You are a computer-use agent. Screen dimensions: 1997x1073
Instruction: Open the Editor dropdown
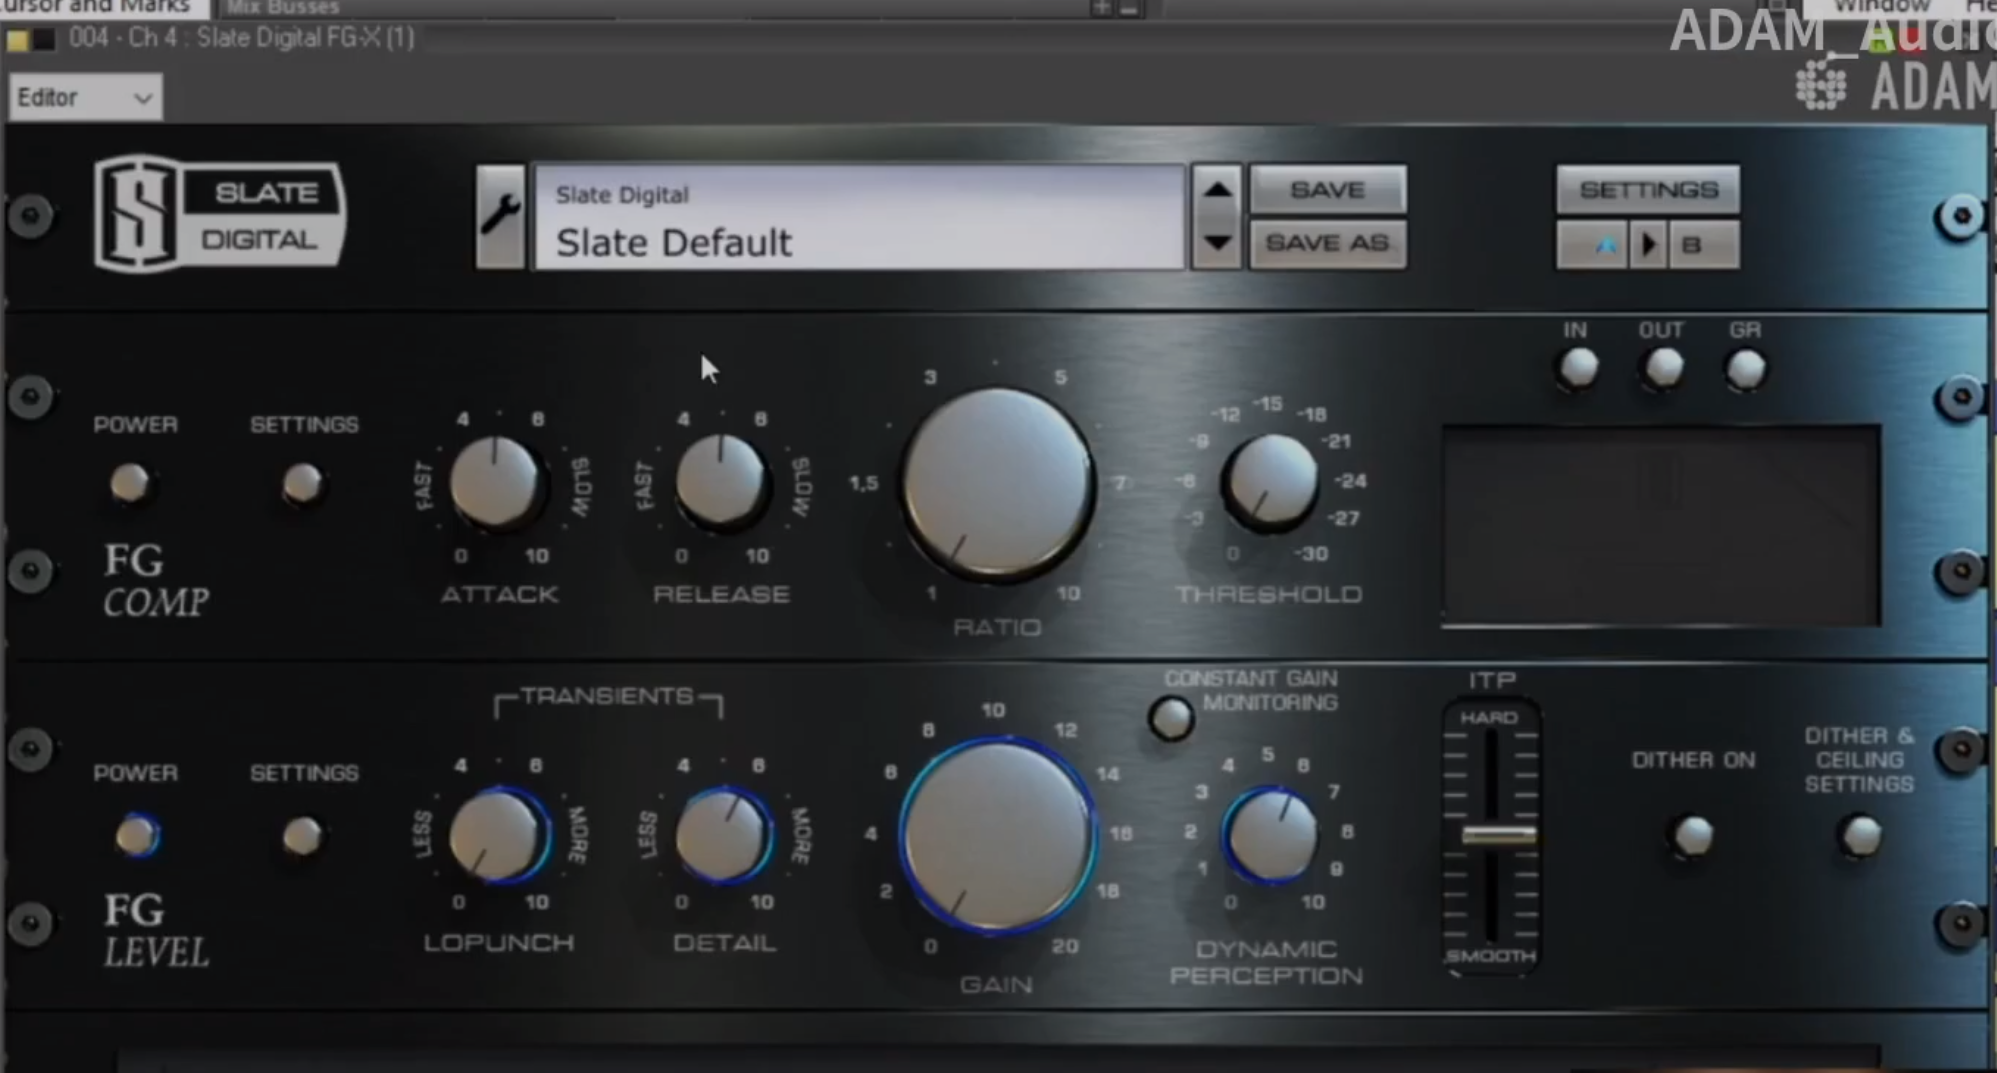point(84,98)
